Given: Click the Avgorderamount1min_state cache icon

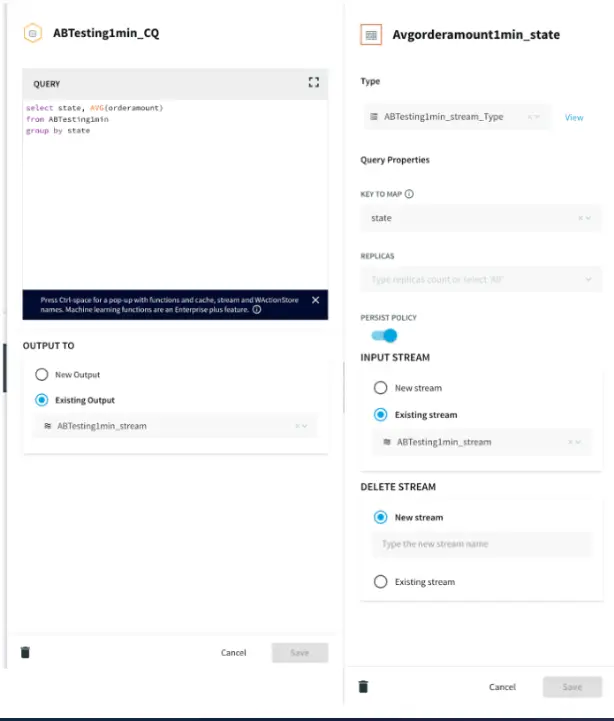Looking at the screenshot, I should [x=371, y=34].
